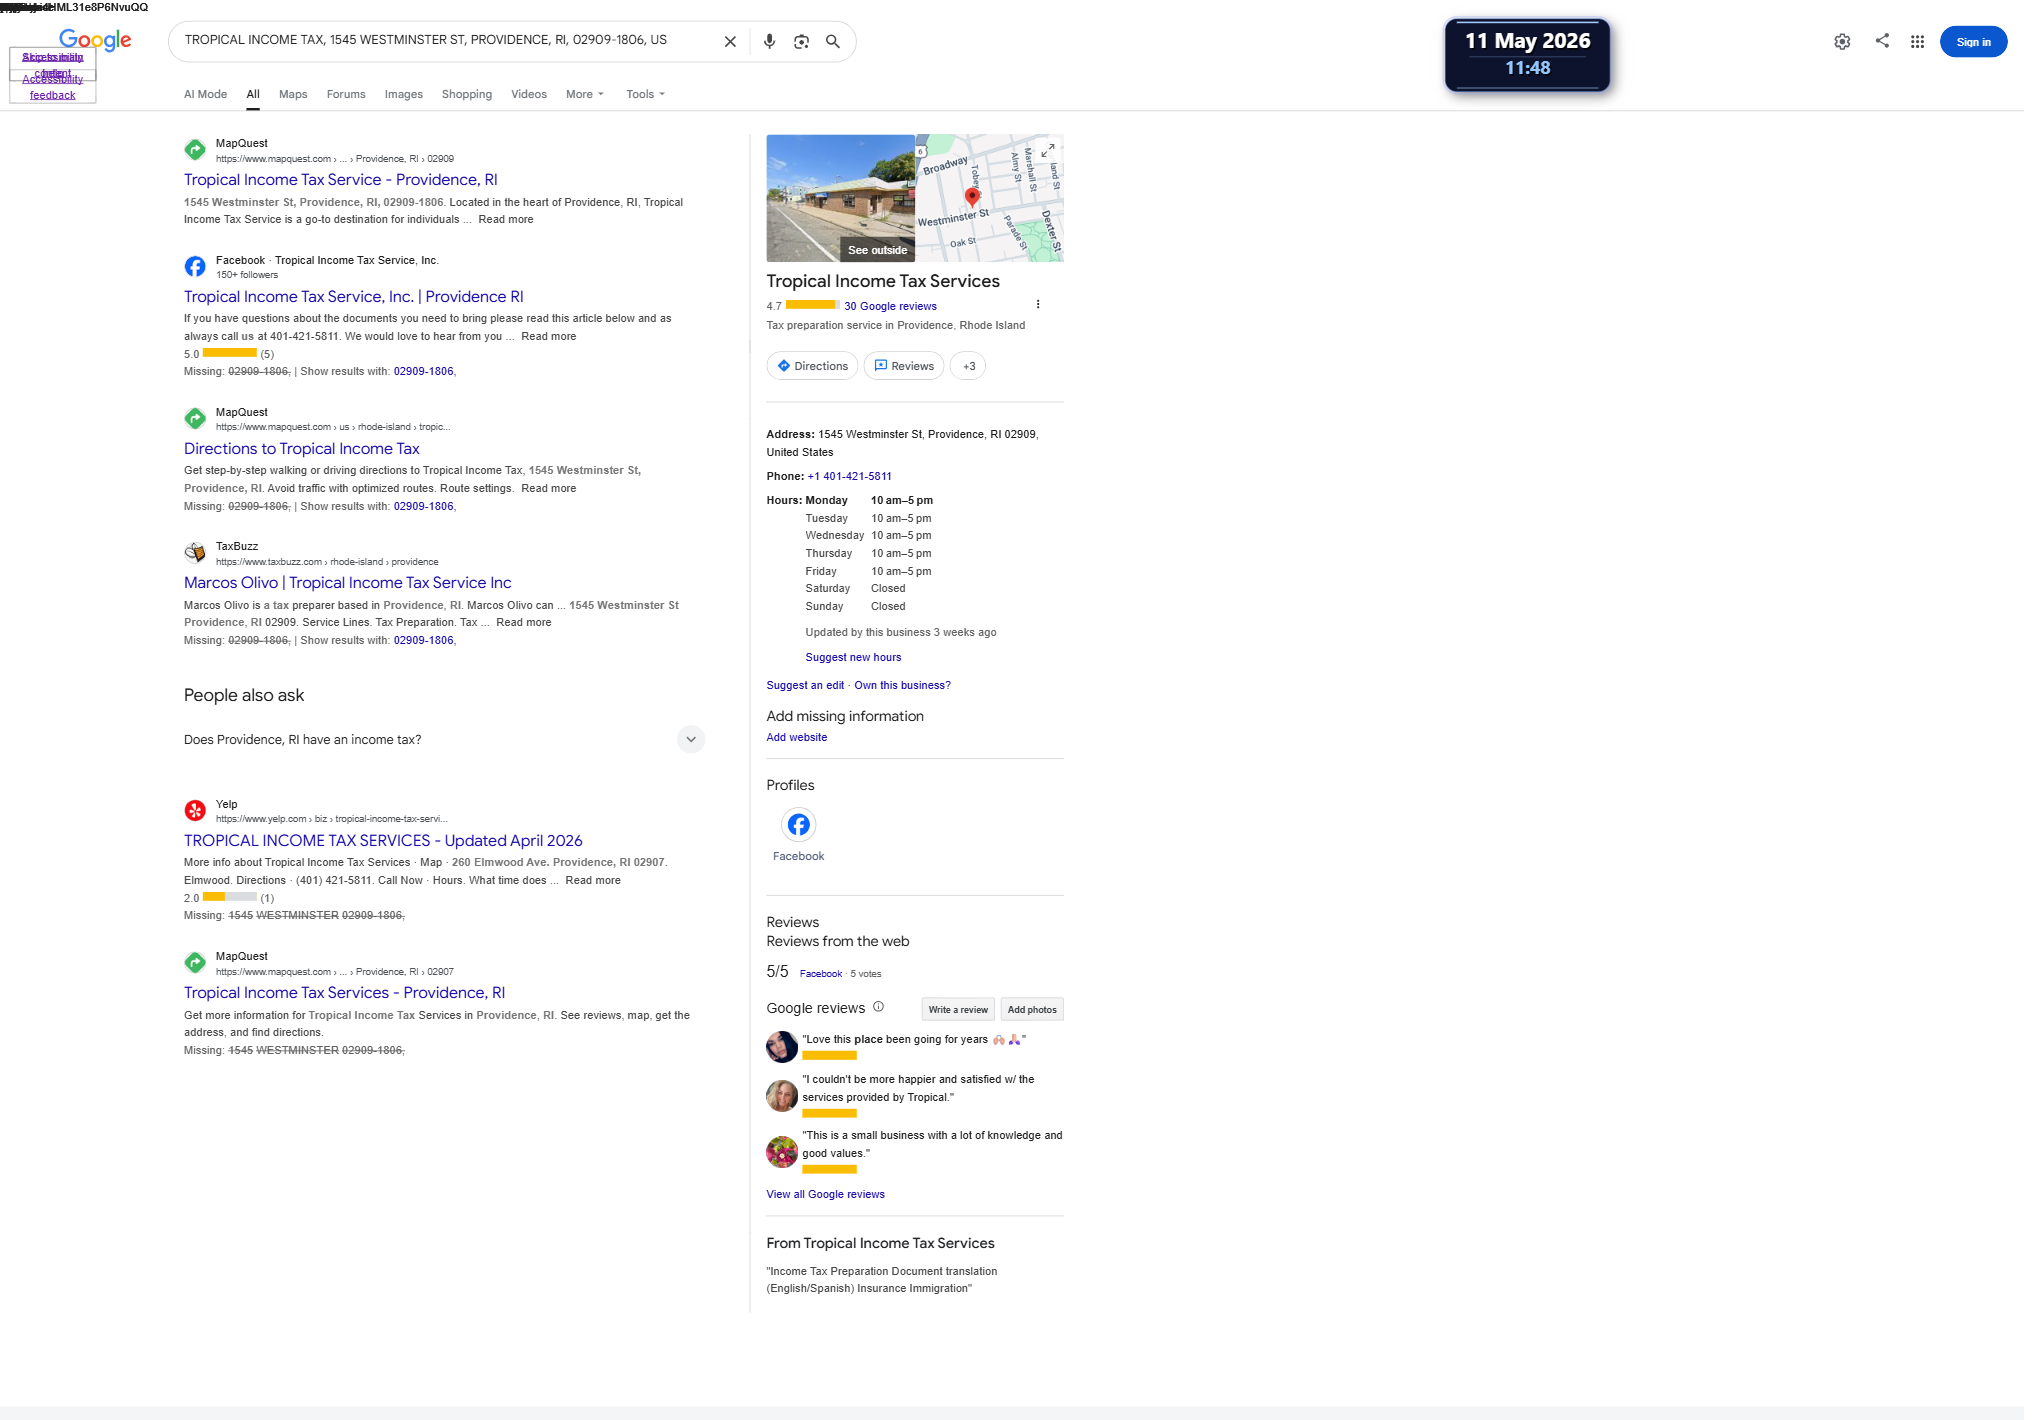The image size is (2036, 1420).
Task: Click Add photos button
Action: coord(1032,1010)
